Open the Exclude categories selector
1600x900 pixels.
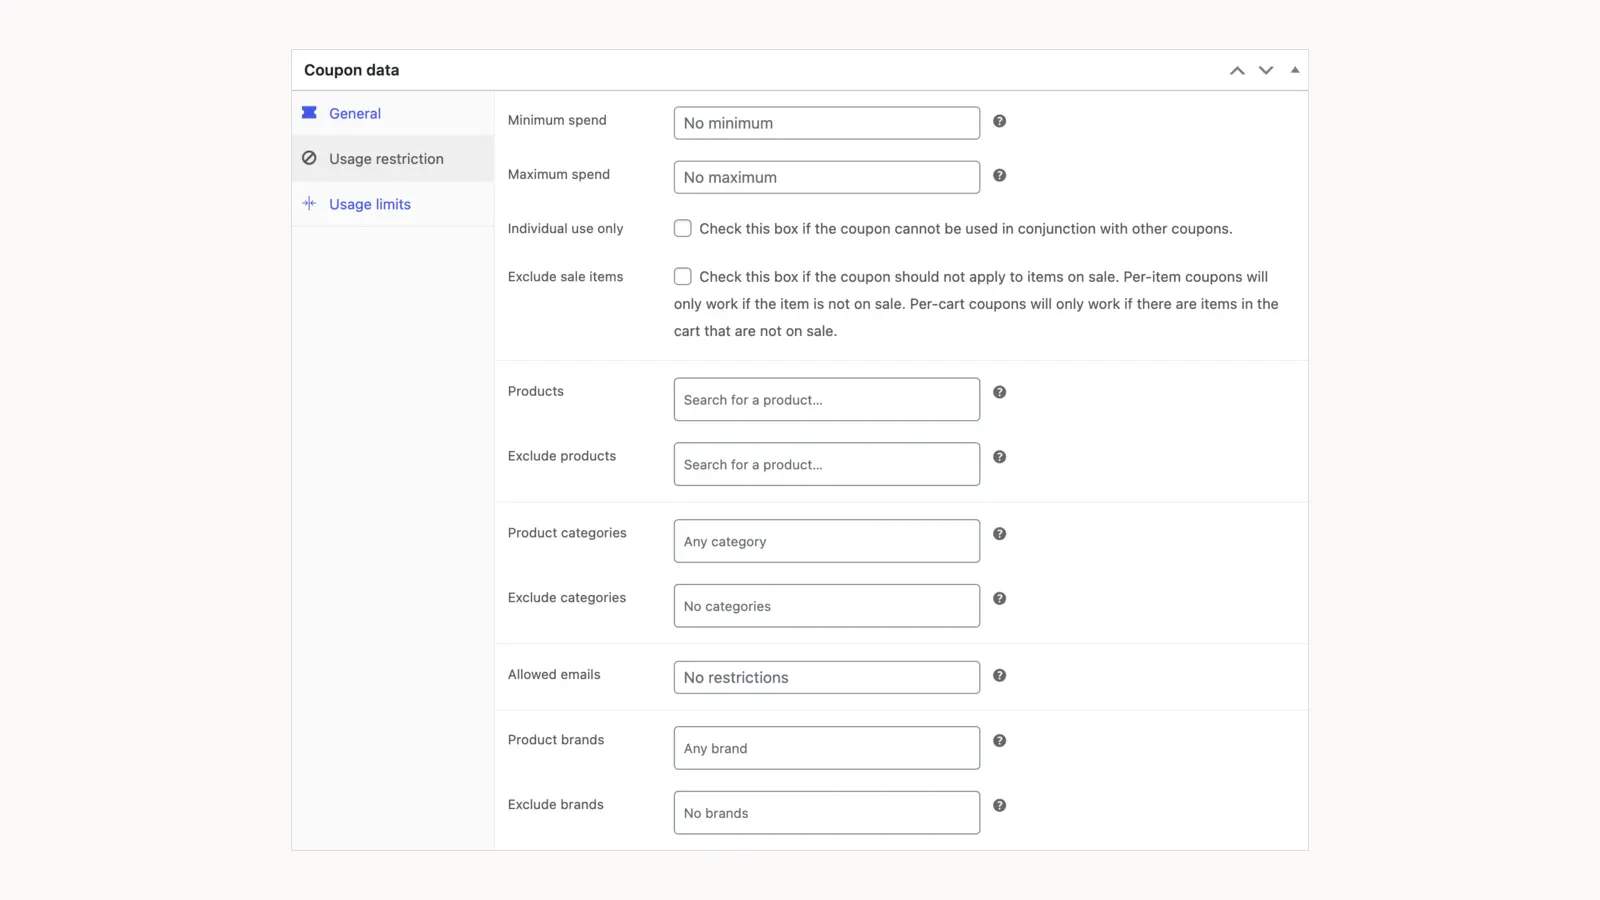(827, 606)
